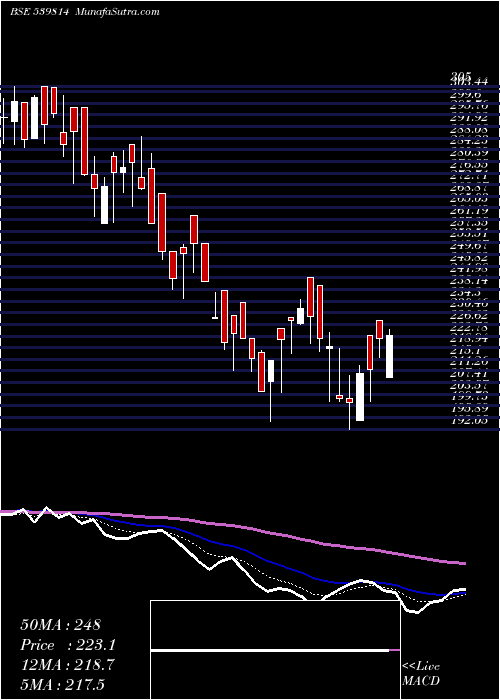Click the 192.05 price axis label
This screenshot has width=500, height=700.
click(x=469, y=420)
